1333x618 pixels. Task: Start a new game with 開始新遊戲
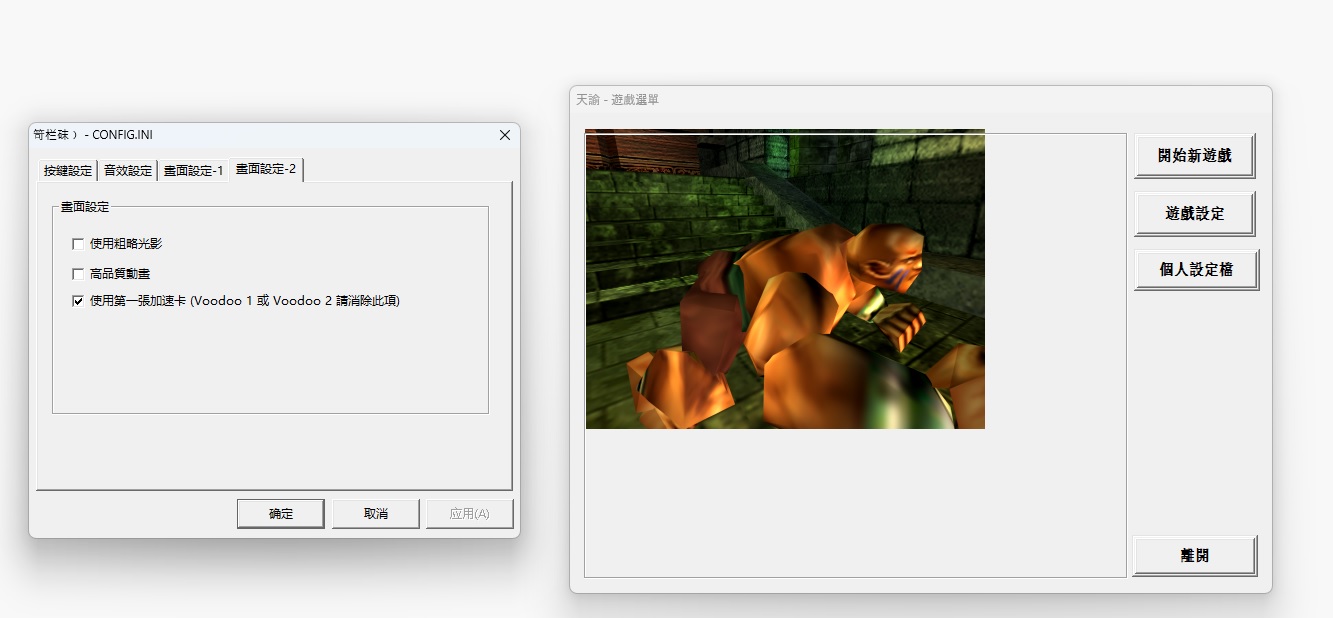click(x=1195, y=156)
